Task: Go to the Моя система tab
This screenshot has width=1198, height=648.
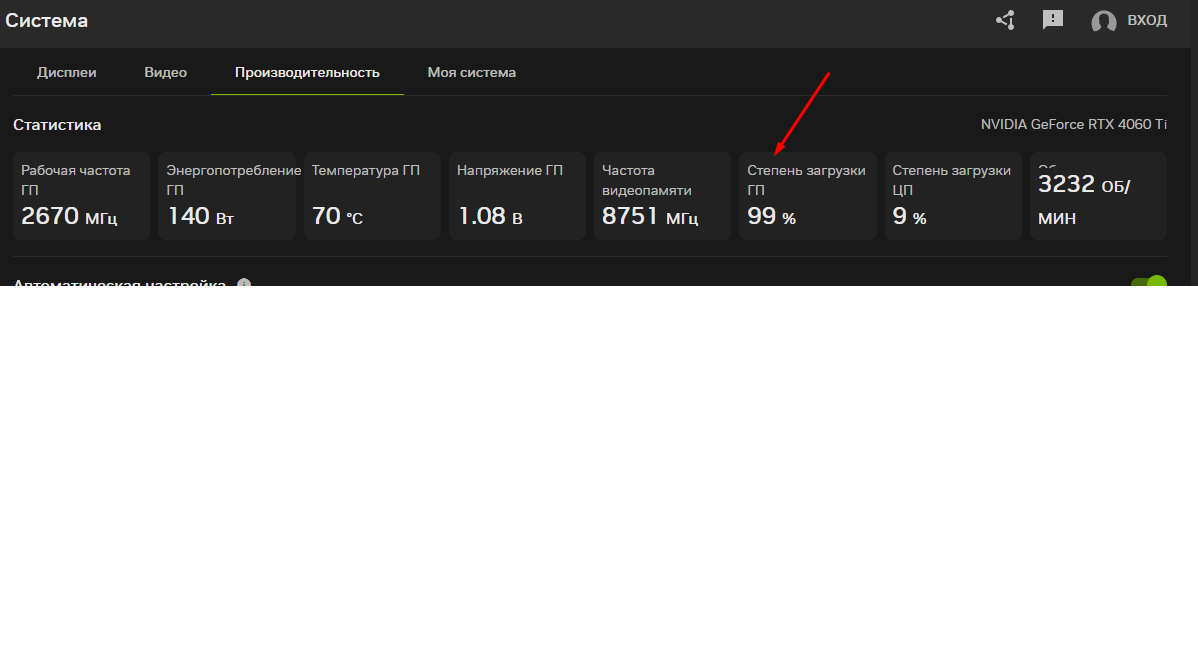Action: [x=472, y=73]
